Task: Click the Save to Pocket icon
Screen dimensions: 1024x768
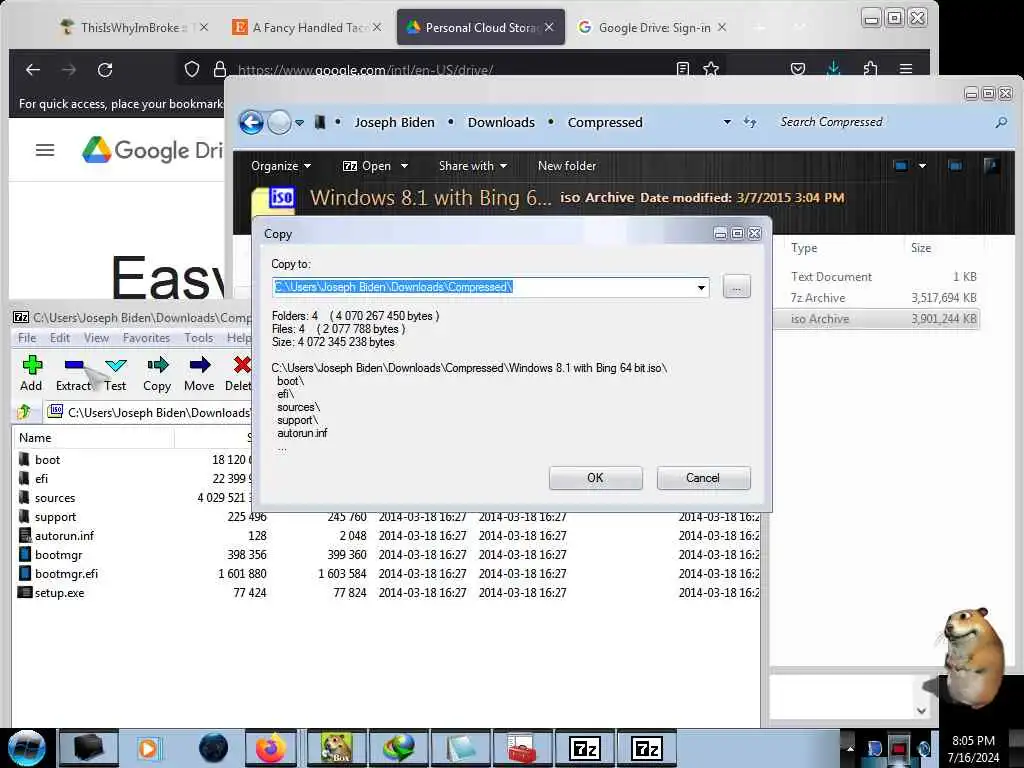Action: coord(797,69)
